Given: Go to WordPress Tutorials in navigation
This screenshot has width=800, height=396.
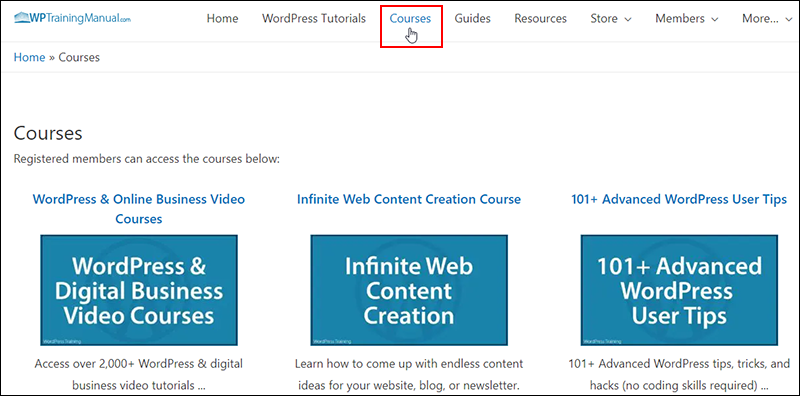Looking at the screenshot, I should coord(314,19).
